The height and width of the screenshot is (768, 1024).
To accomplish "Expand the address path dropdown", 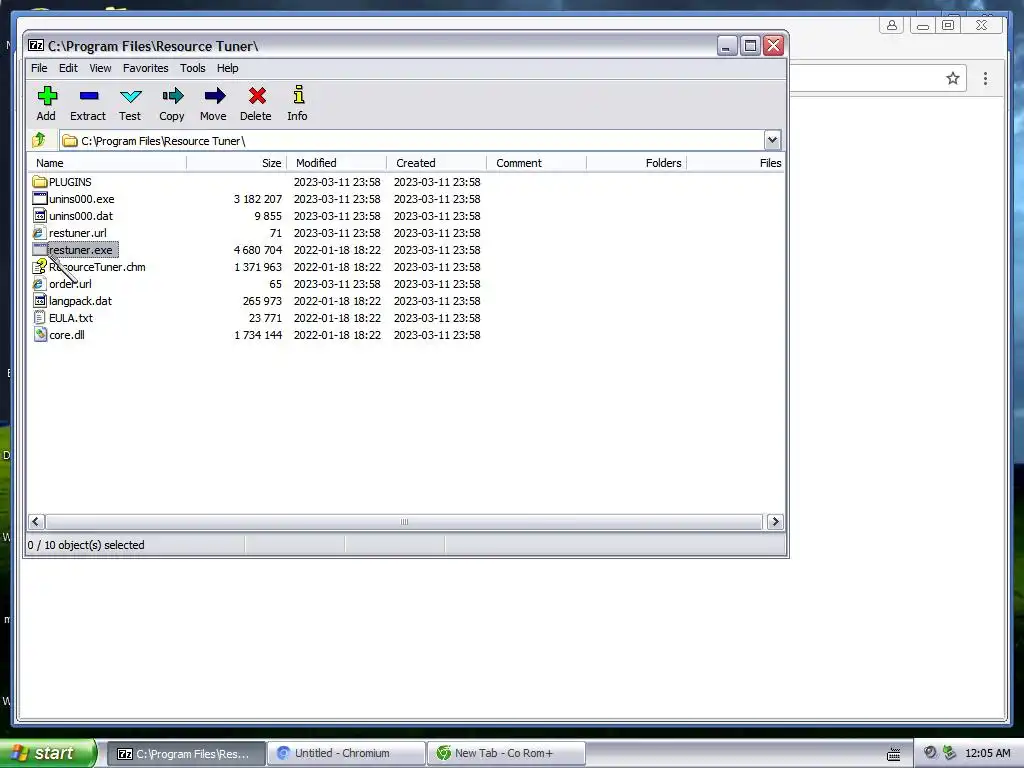I will (x=772, y=140).
